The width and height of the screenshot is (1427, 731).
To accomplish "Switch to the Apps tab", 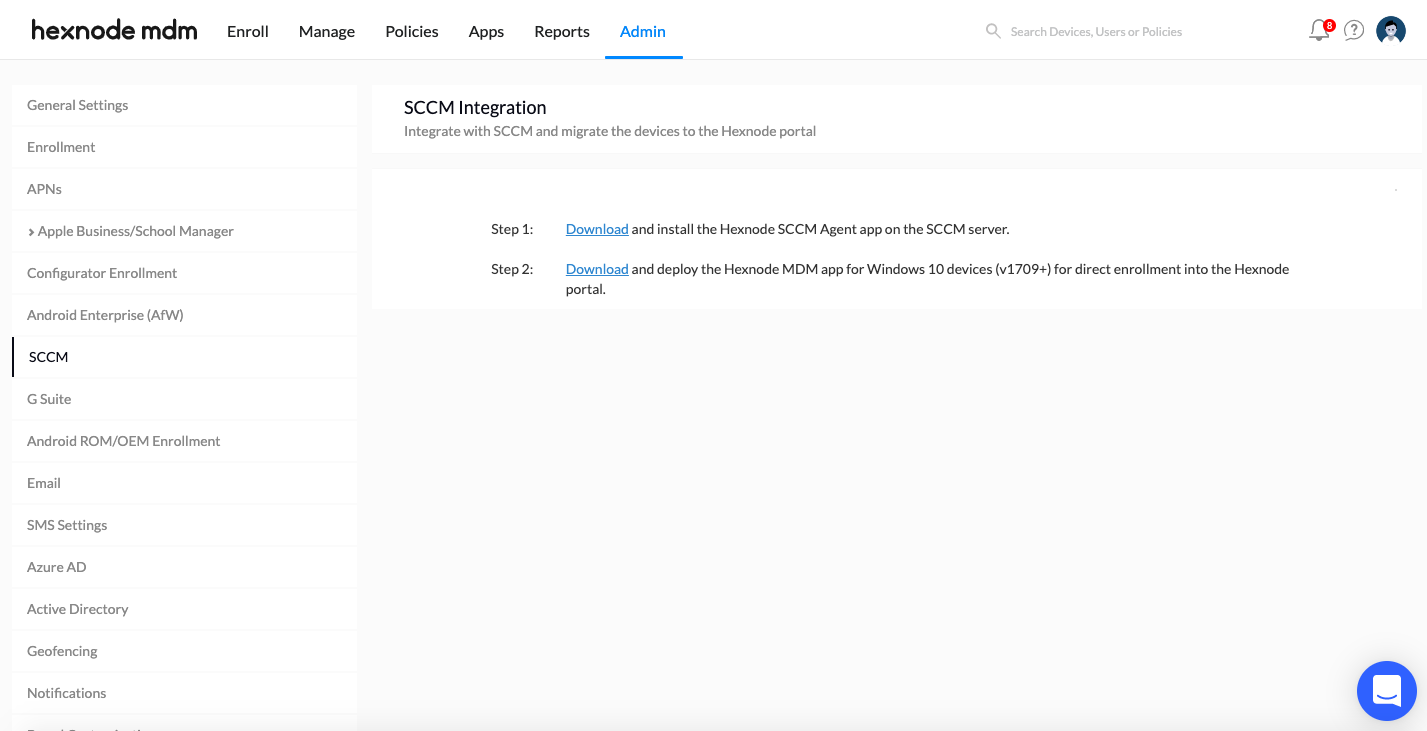I will pyautogui.click(x=486, y=31).
